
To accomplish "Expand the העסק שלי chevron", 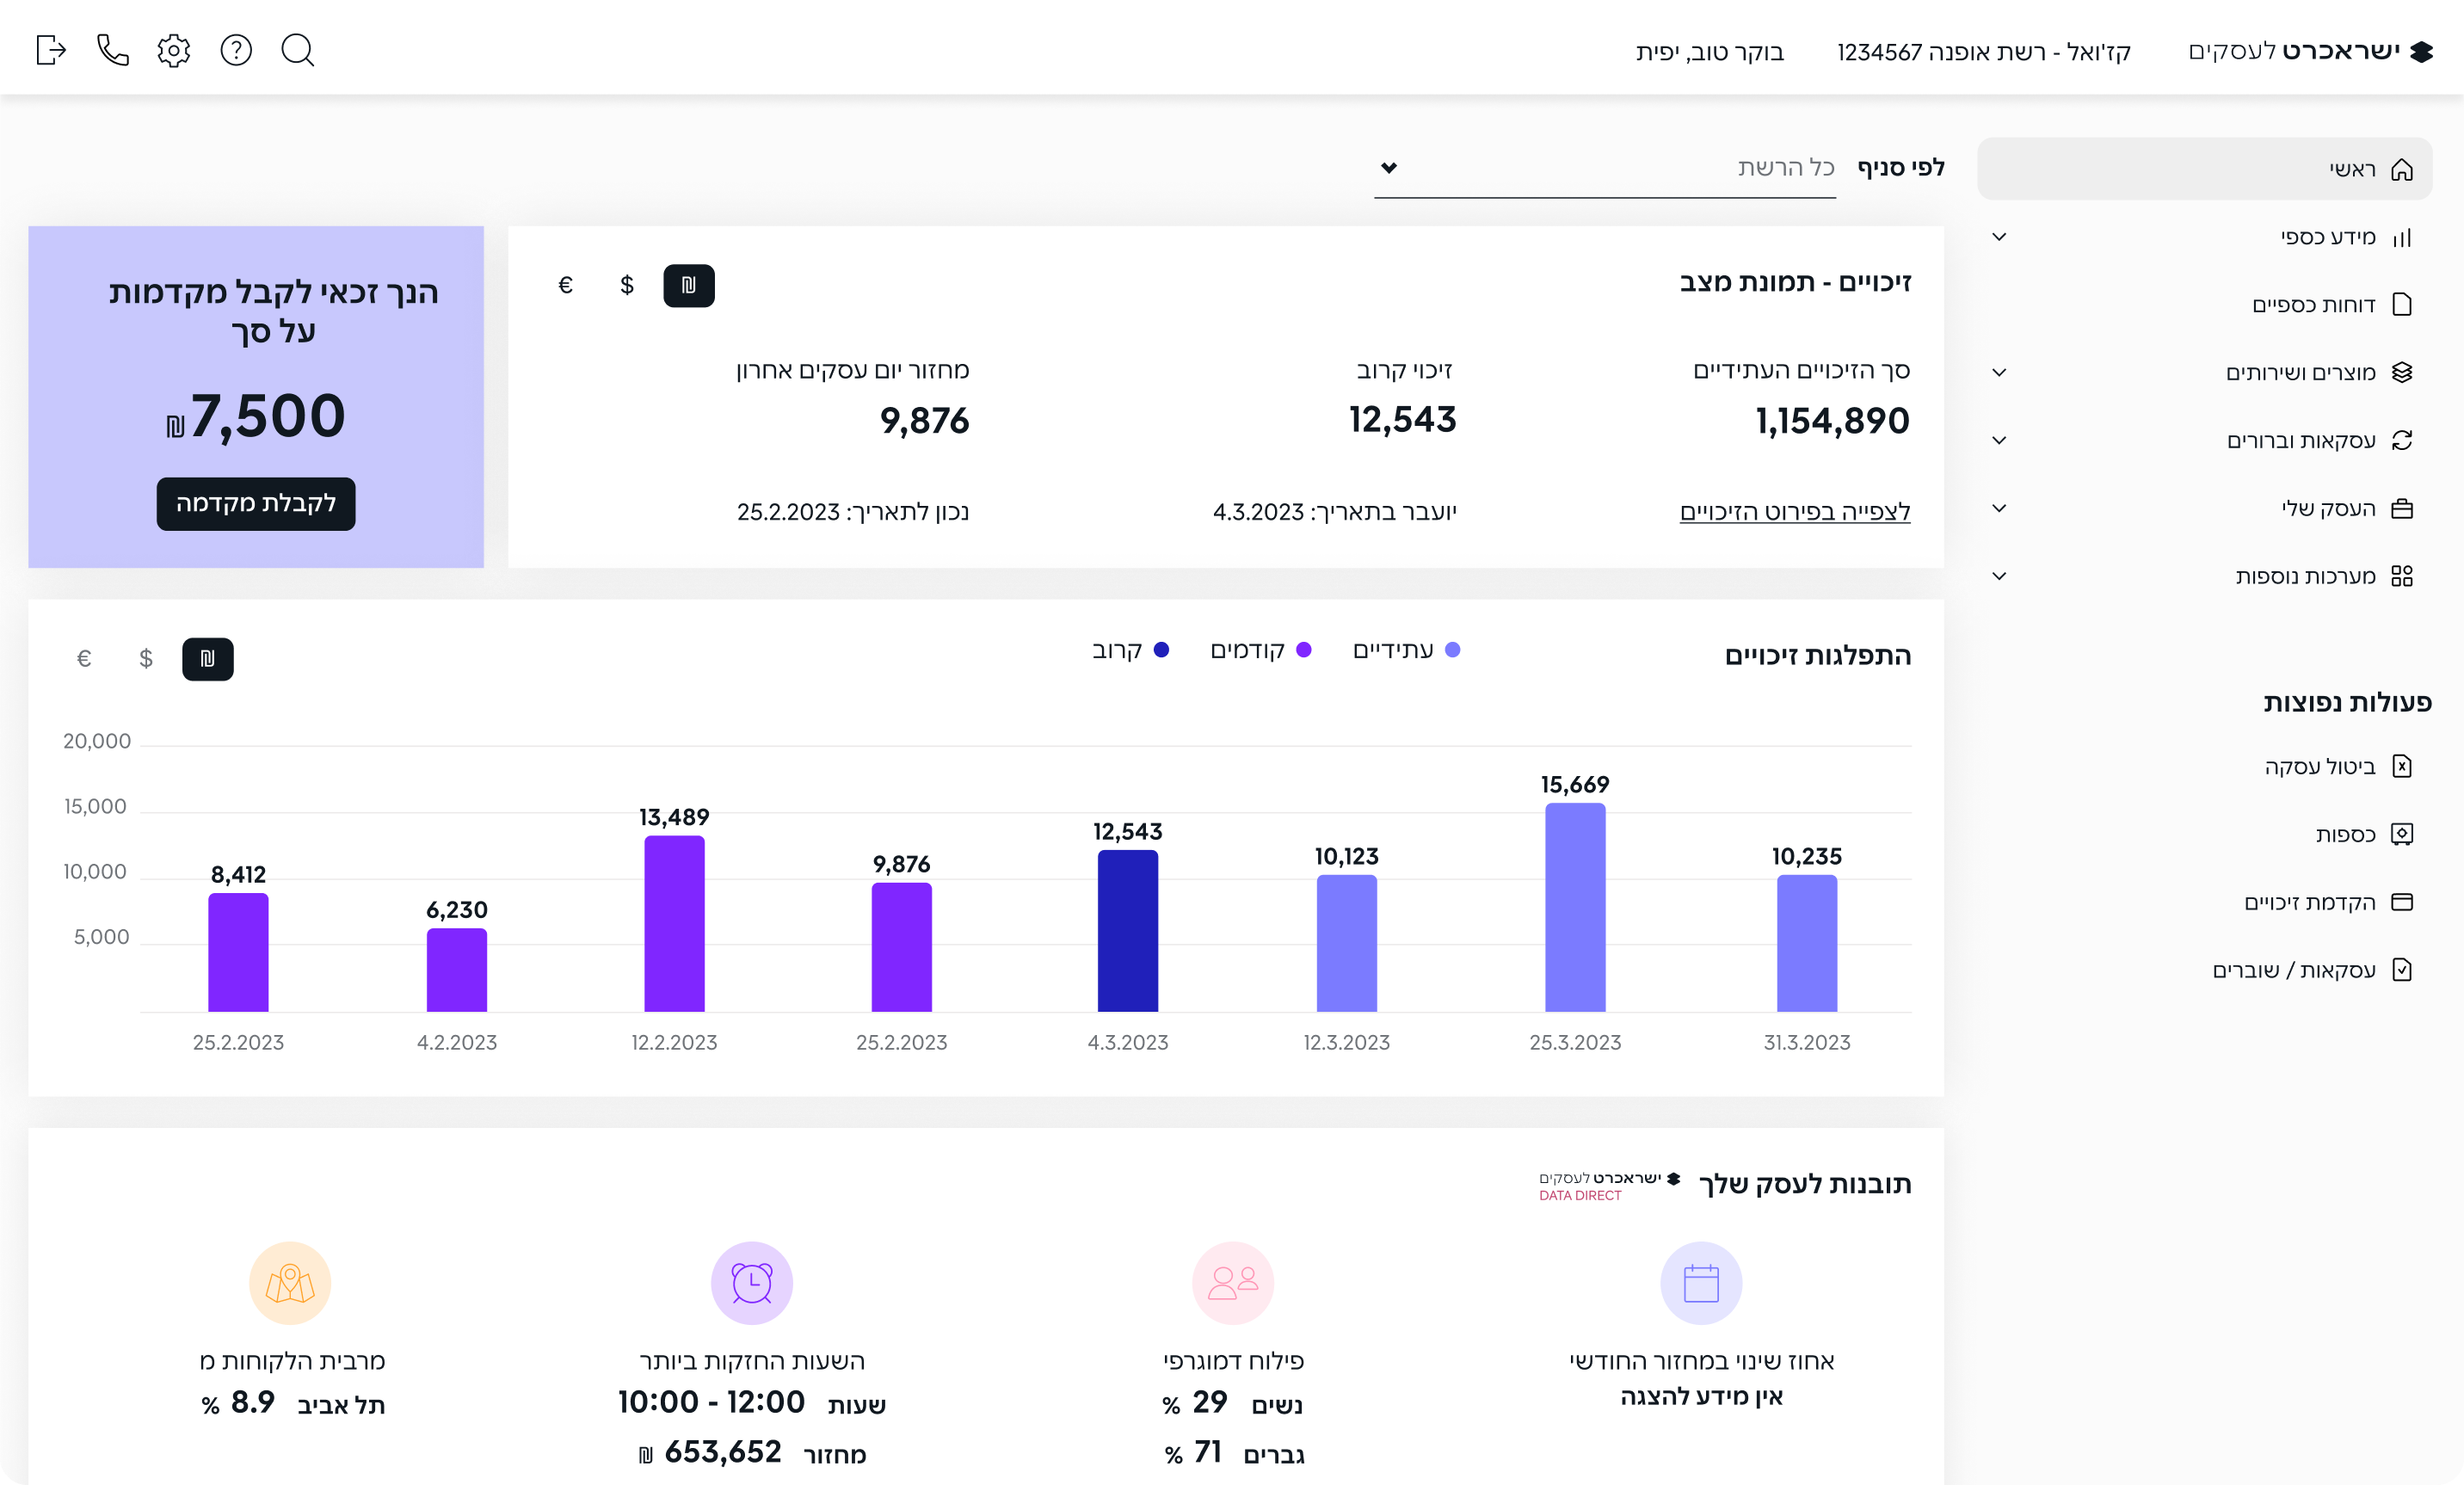I will point(1999,508).
